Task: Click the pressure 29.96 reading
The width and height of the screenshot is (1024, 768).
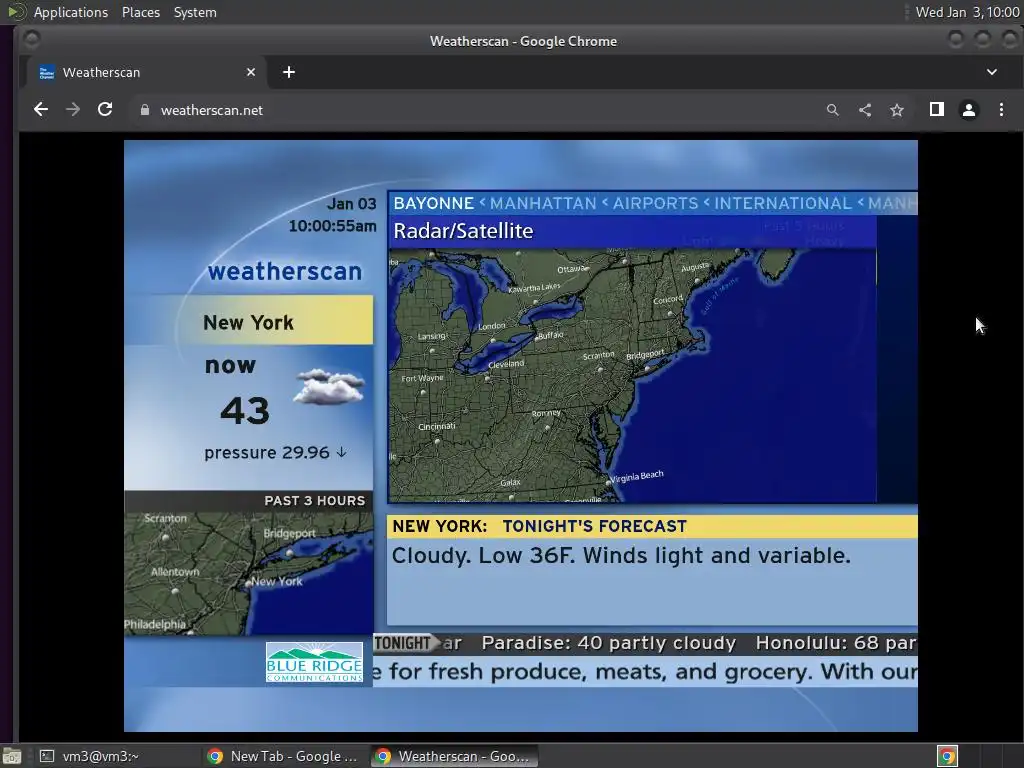Action: (x=275, y=453)
